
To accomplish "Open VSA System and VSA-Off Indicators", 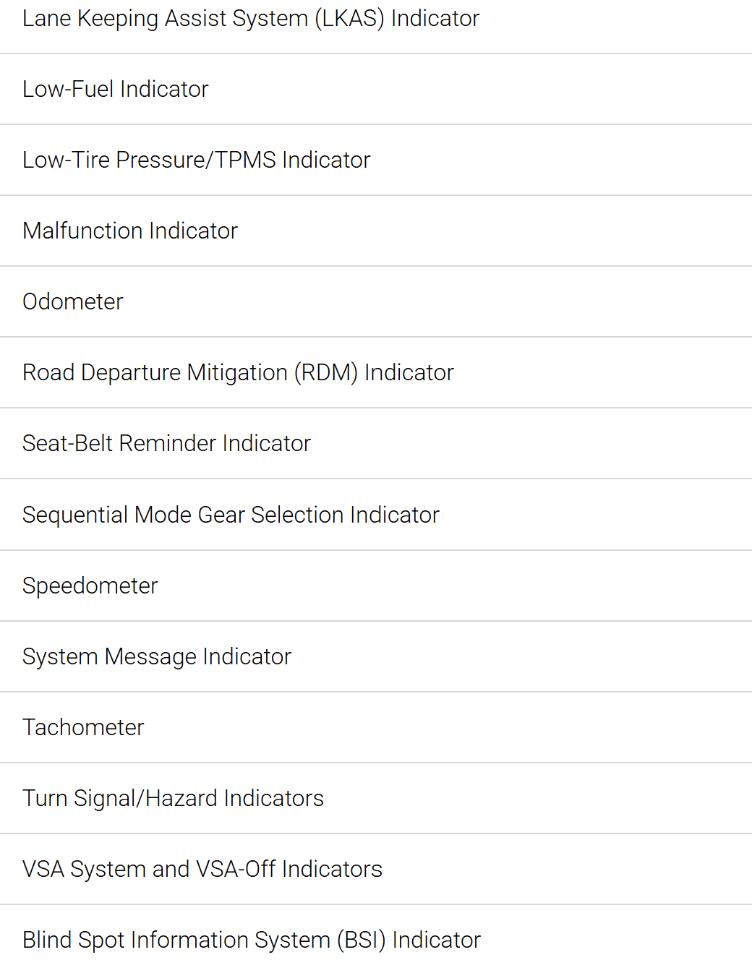I will [x=376, y=869].
